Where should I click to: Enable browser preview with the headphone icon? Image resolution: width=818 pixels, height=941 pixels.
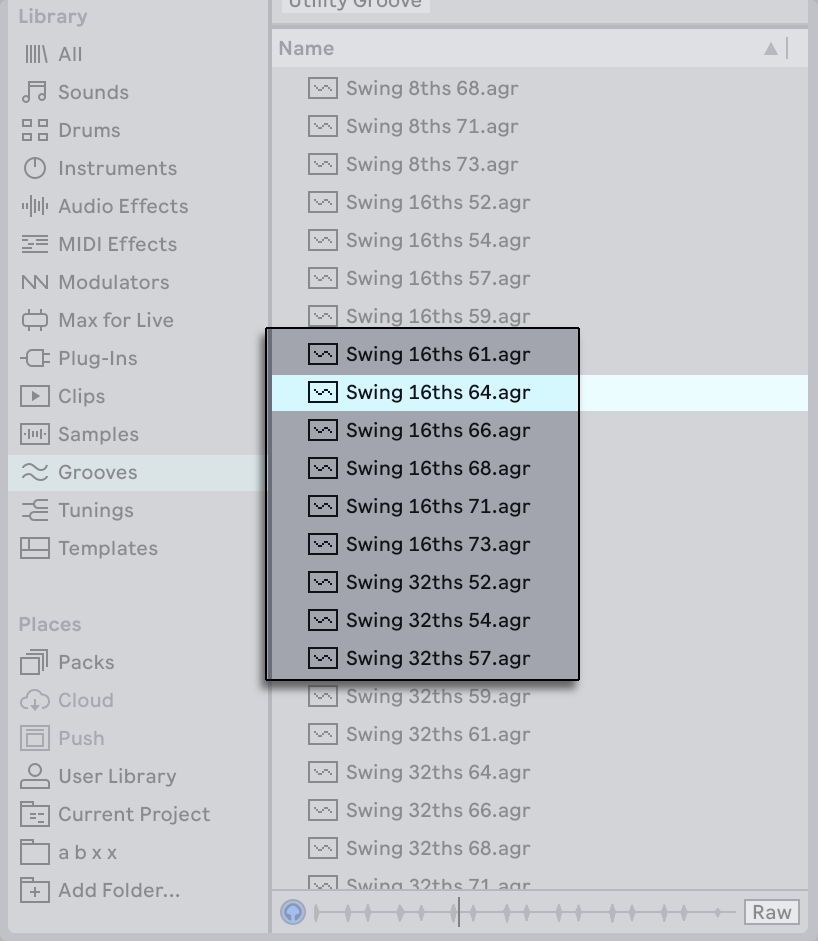click(x=292, y=912)
